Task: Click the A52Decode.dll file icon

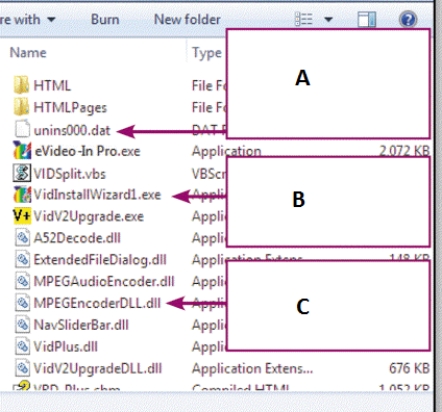Action: [x=22, y=238]
